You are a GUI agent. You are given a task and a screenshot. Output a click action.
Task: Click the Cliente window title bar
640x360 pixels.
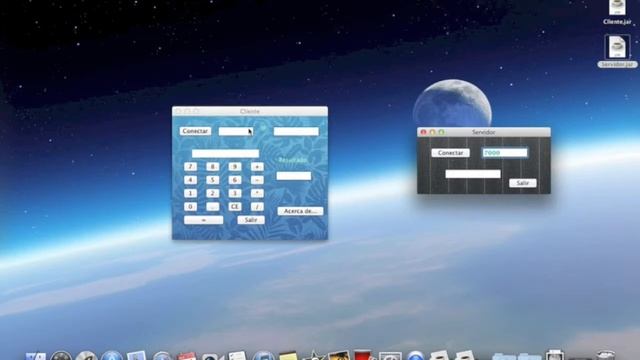coord(250,111)
